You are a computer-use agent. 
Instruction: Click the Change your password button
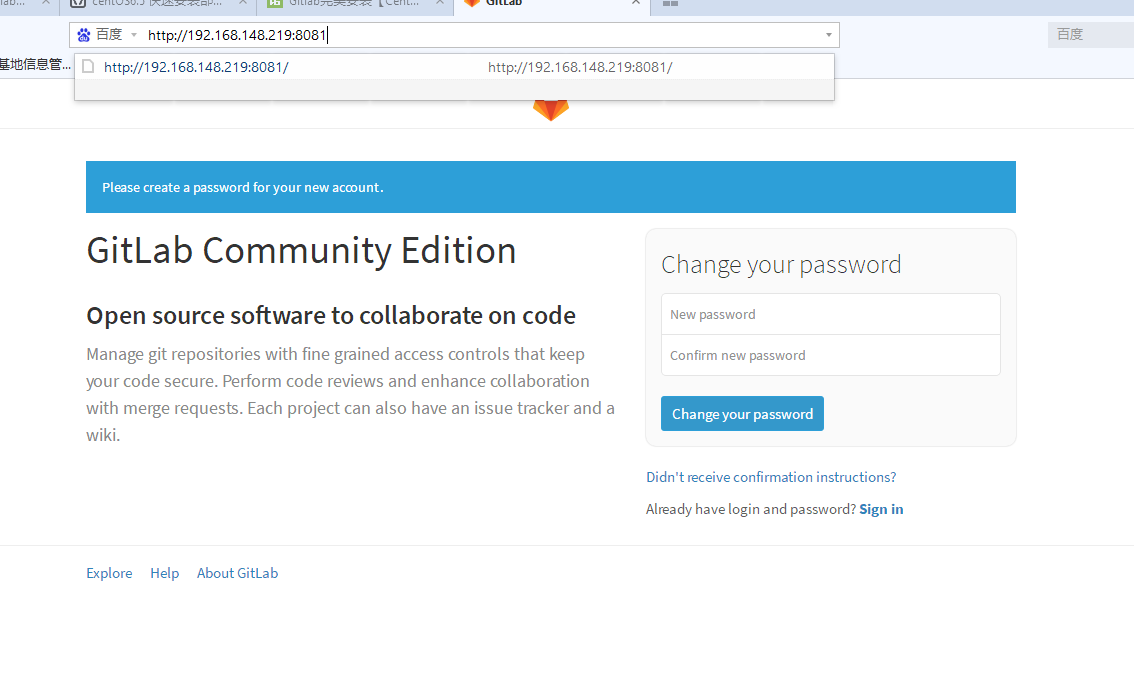742,414
